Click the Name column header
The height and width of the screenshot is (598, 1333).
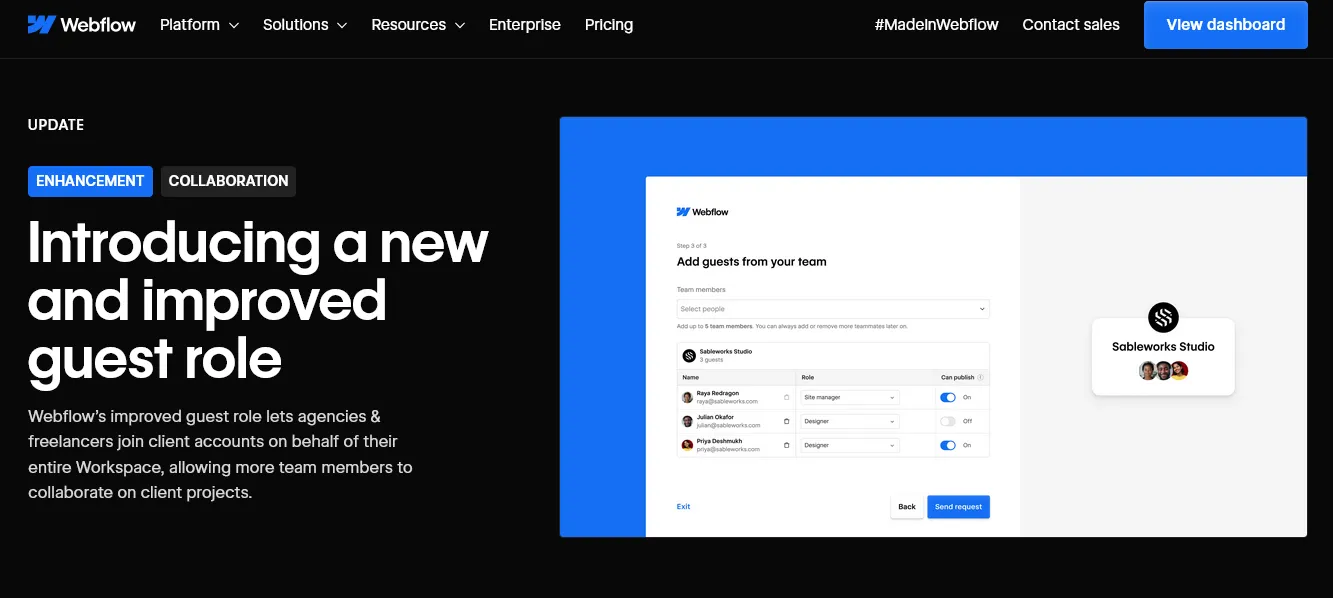pyautogui.click(x=690, y=378)
